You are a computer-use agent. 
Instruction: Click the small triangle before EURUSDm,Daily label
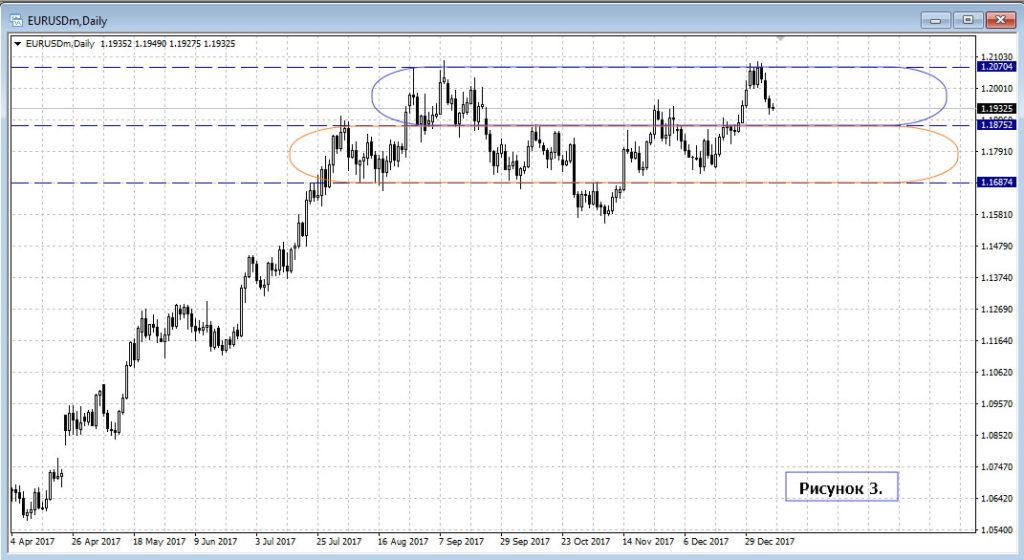coord(17,44)
